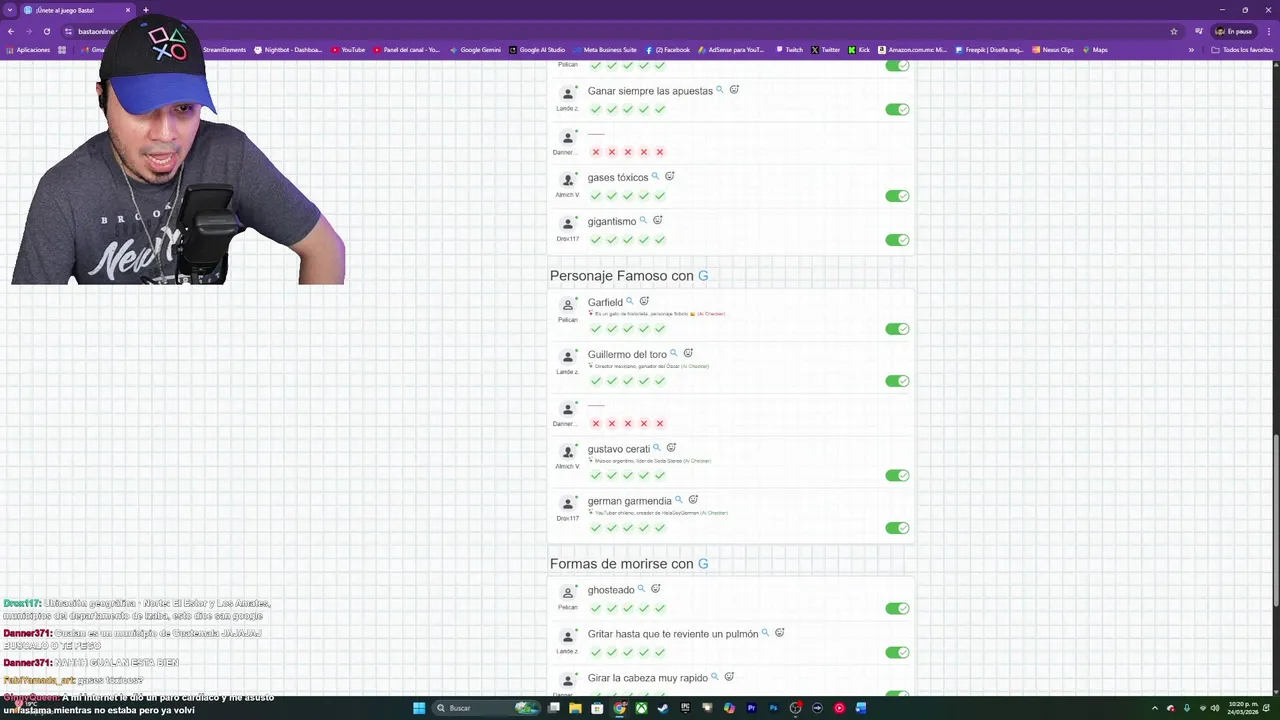Screen dimensions: 1280x720
Task: Open Chrome from the taskbar
Action: [x=619, y=708]
